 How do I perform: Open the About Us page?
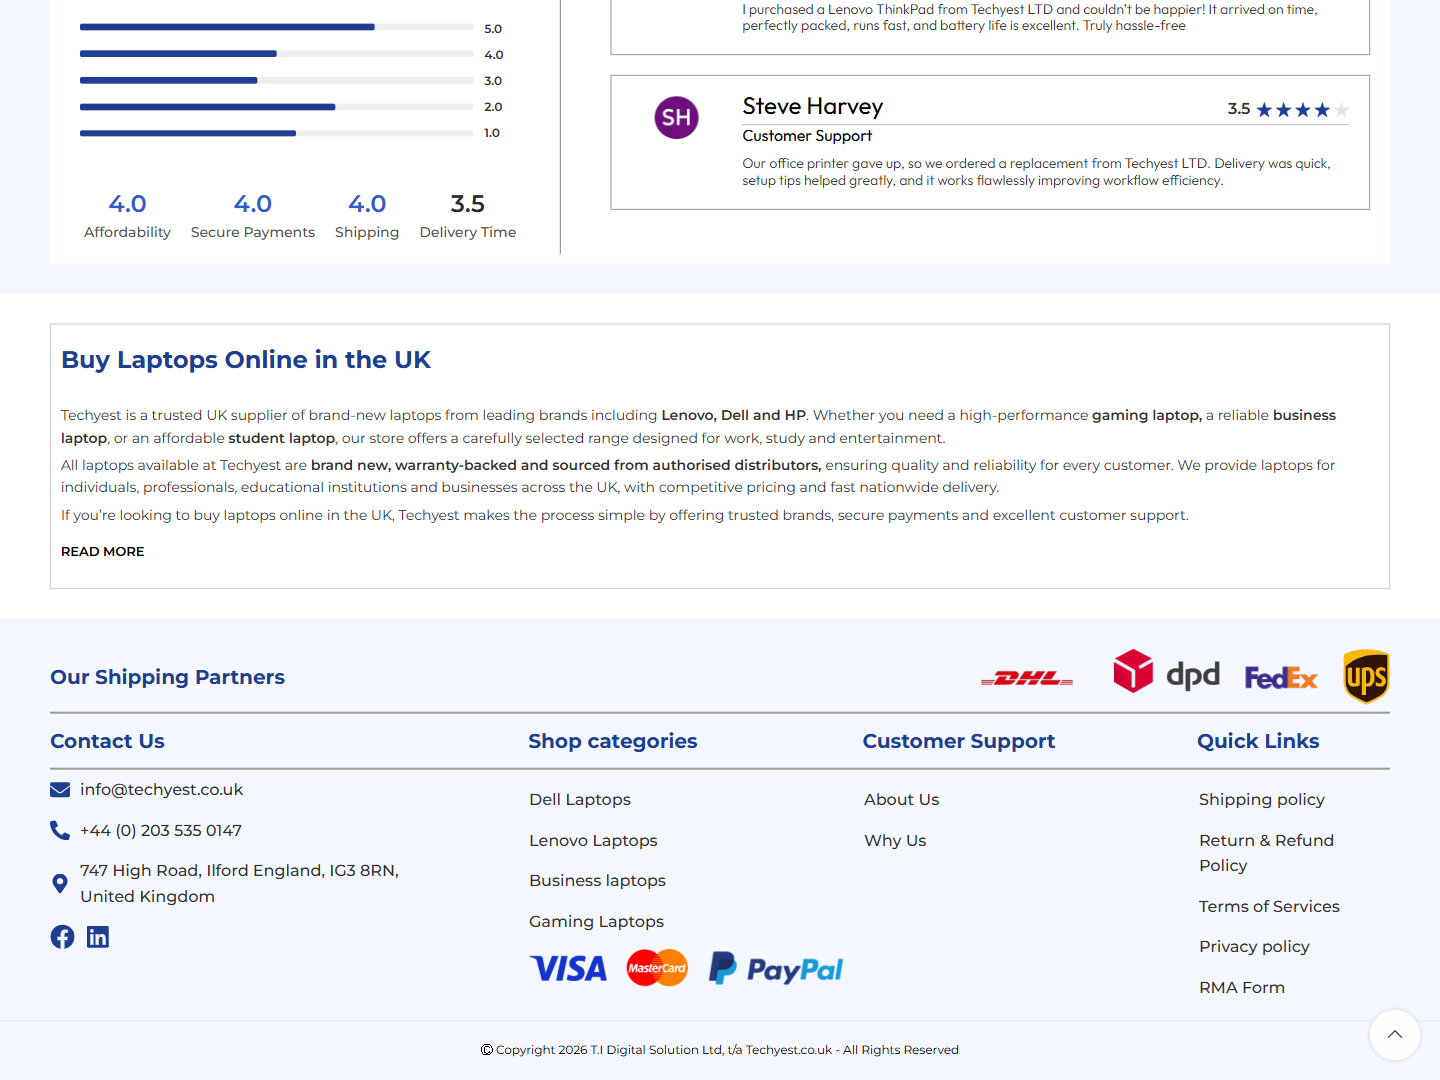click(x=902, y=800)
